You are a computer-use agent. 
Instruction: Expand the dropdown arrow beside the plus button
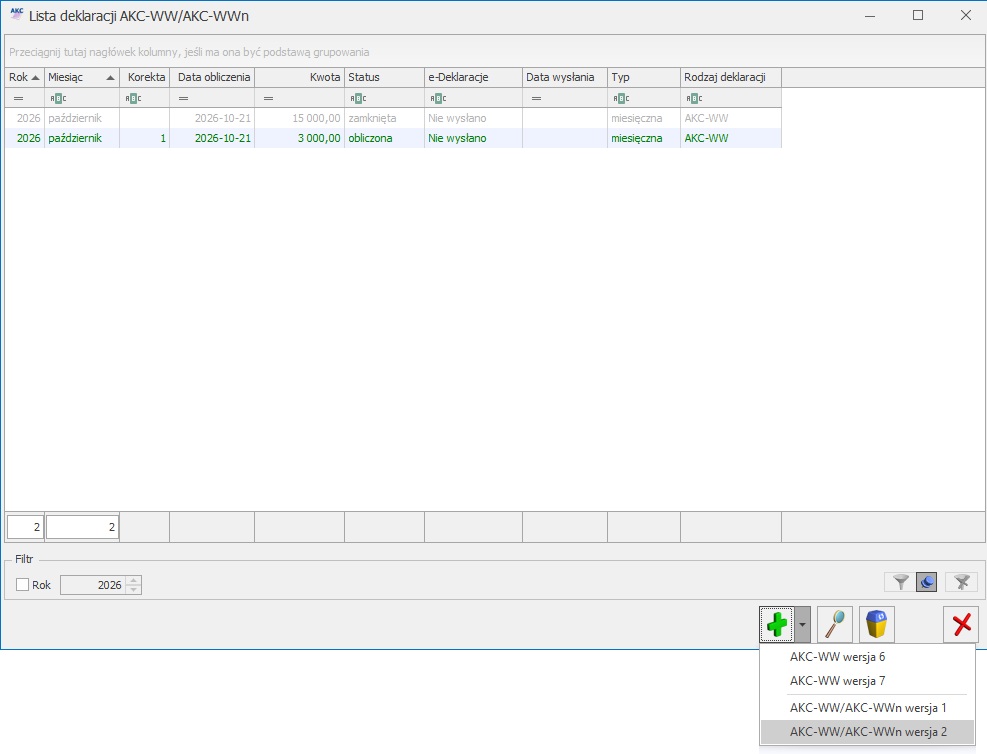pyautogui.click(x=802, y=624)
